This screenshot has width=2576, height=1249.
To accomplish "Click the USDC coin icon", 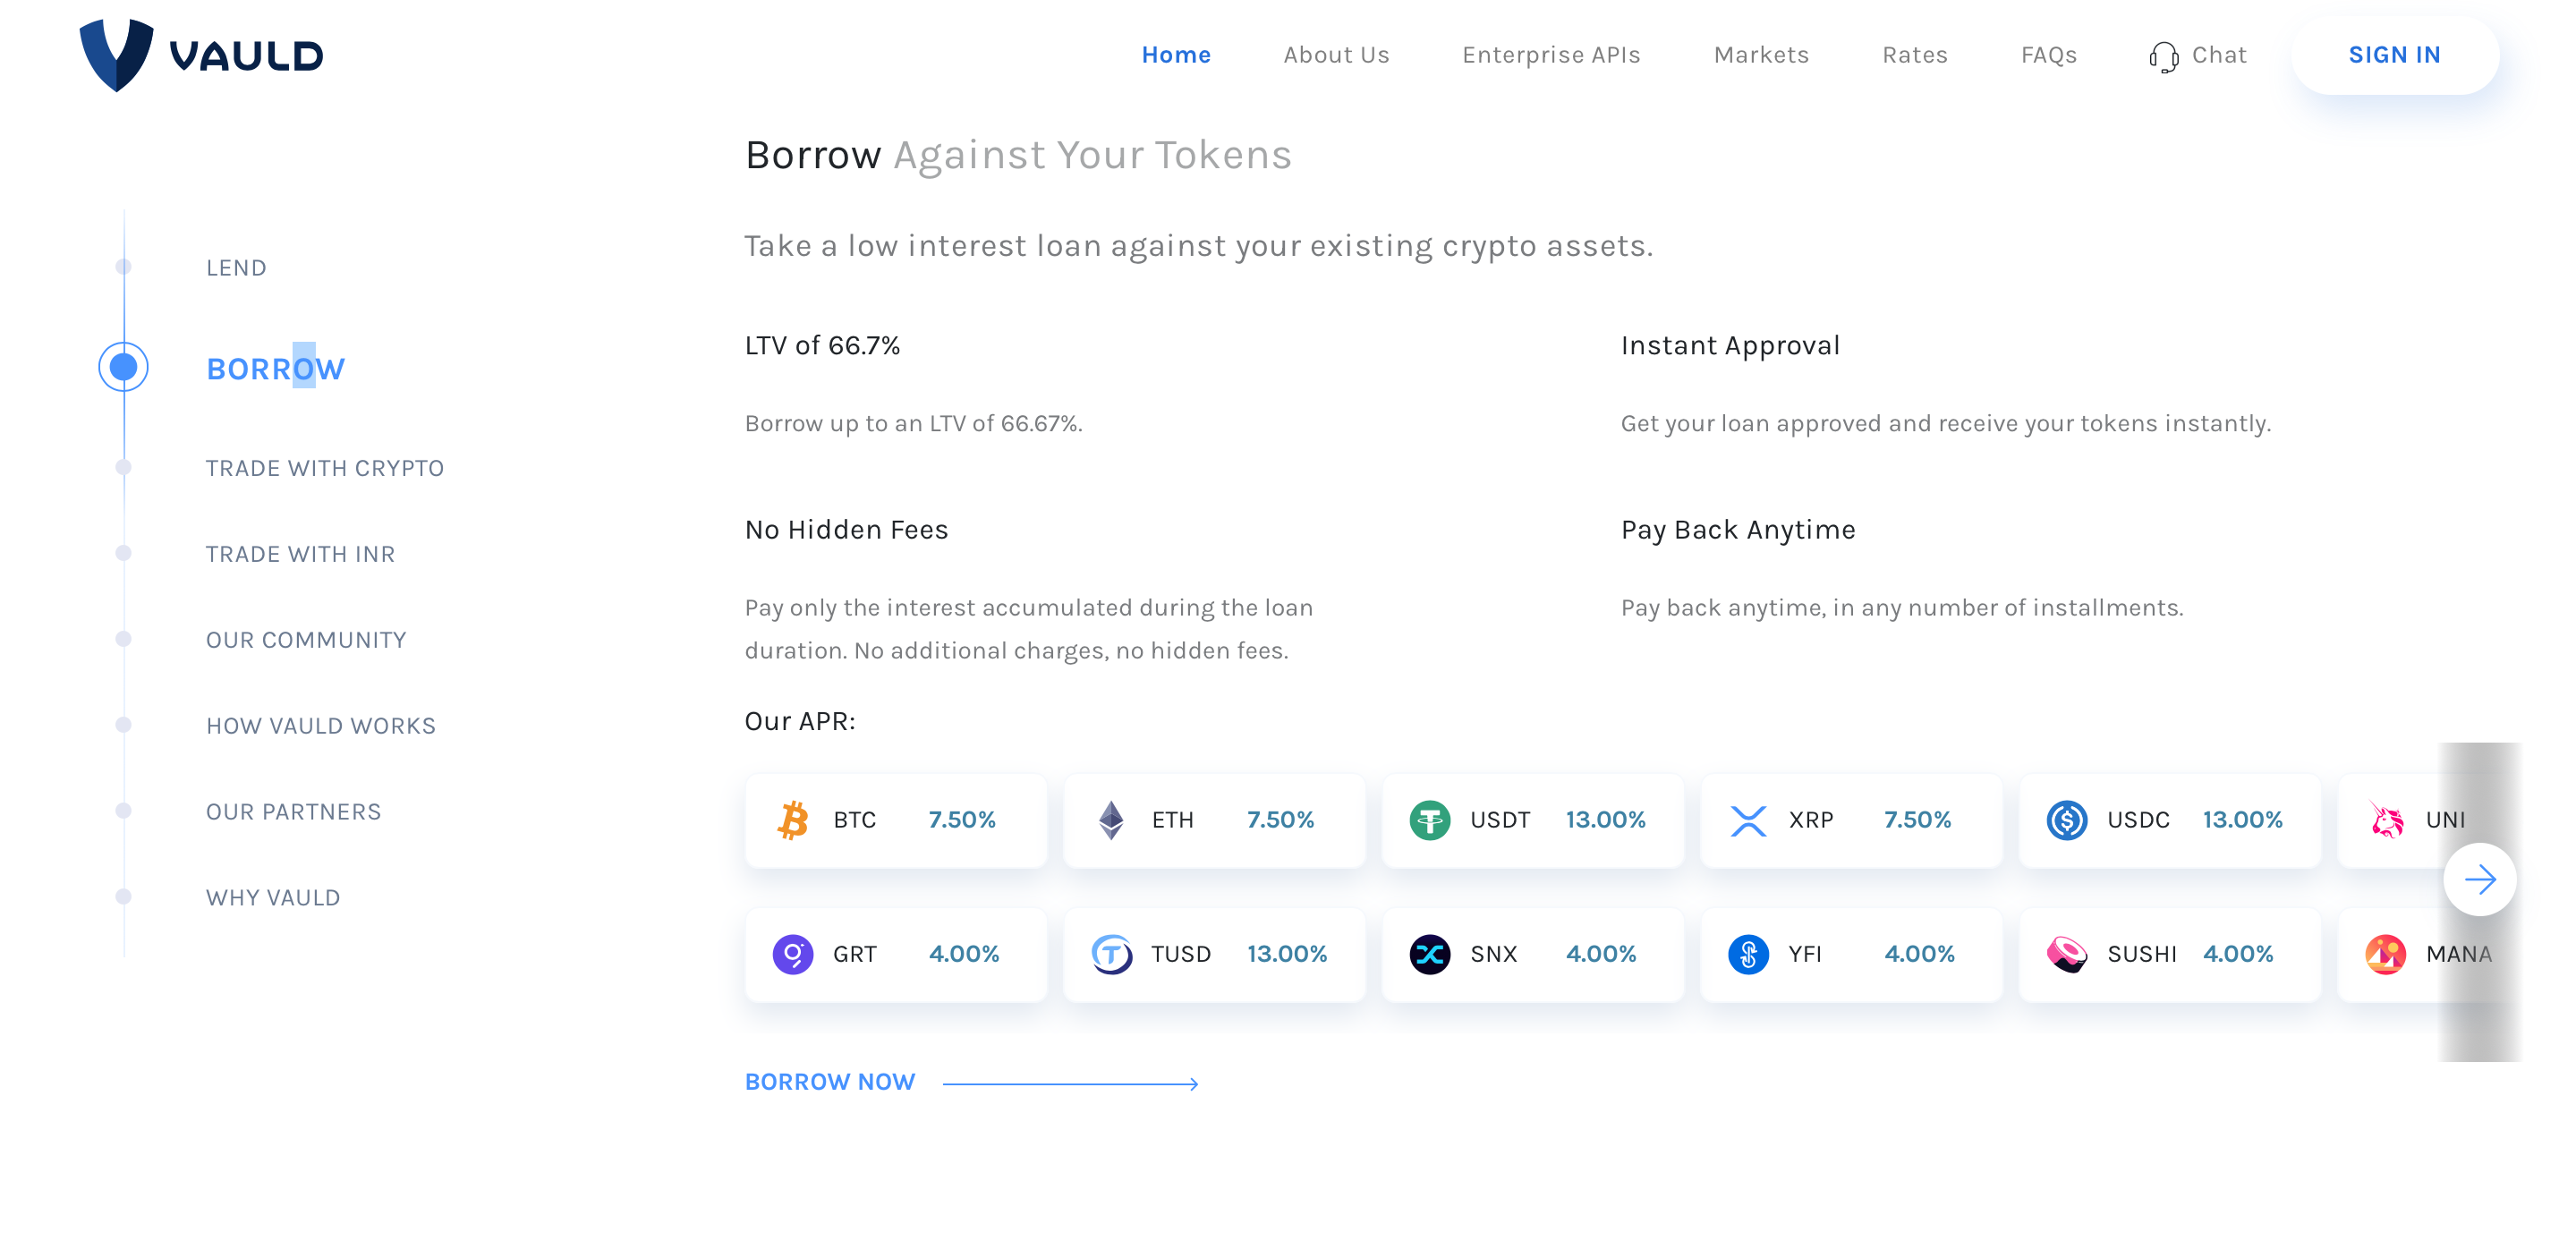I will point(2067,820).
